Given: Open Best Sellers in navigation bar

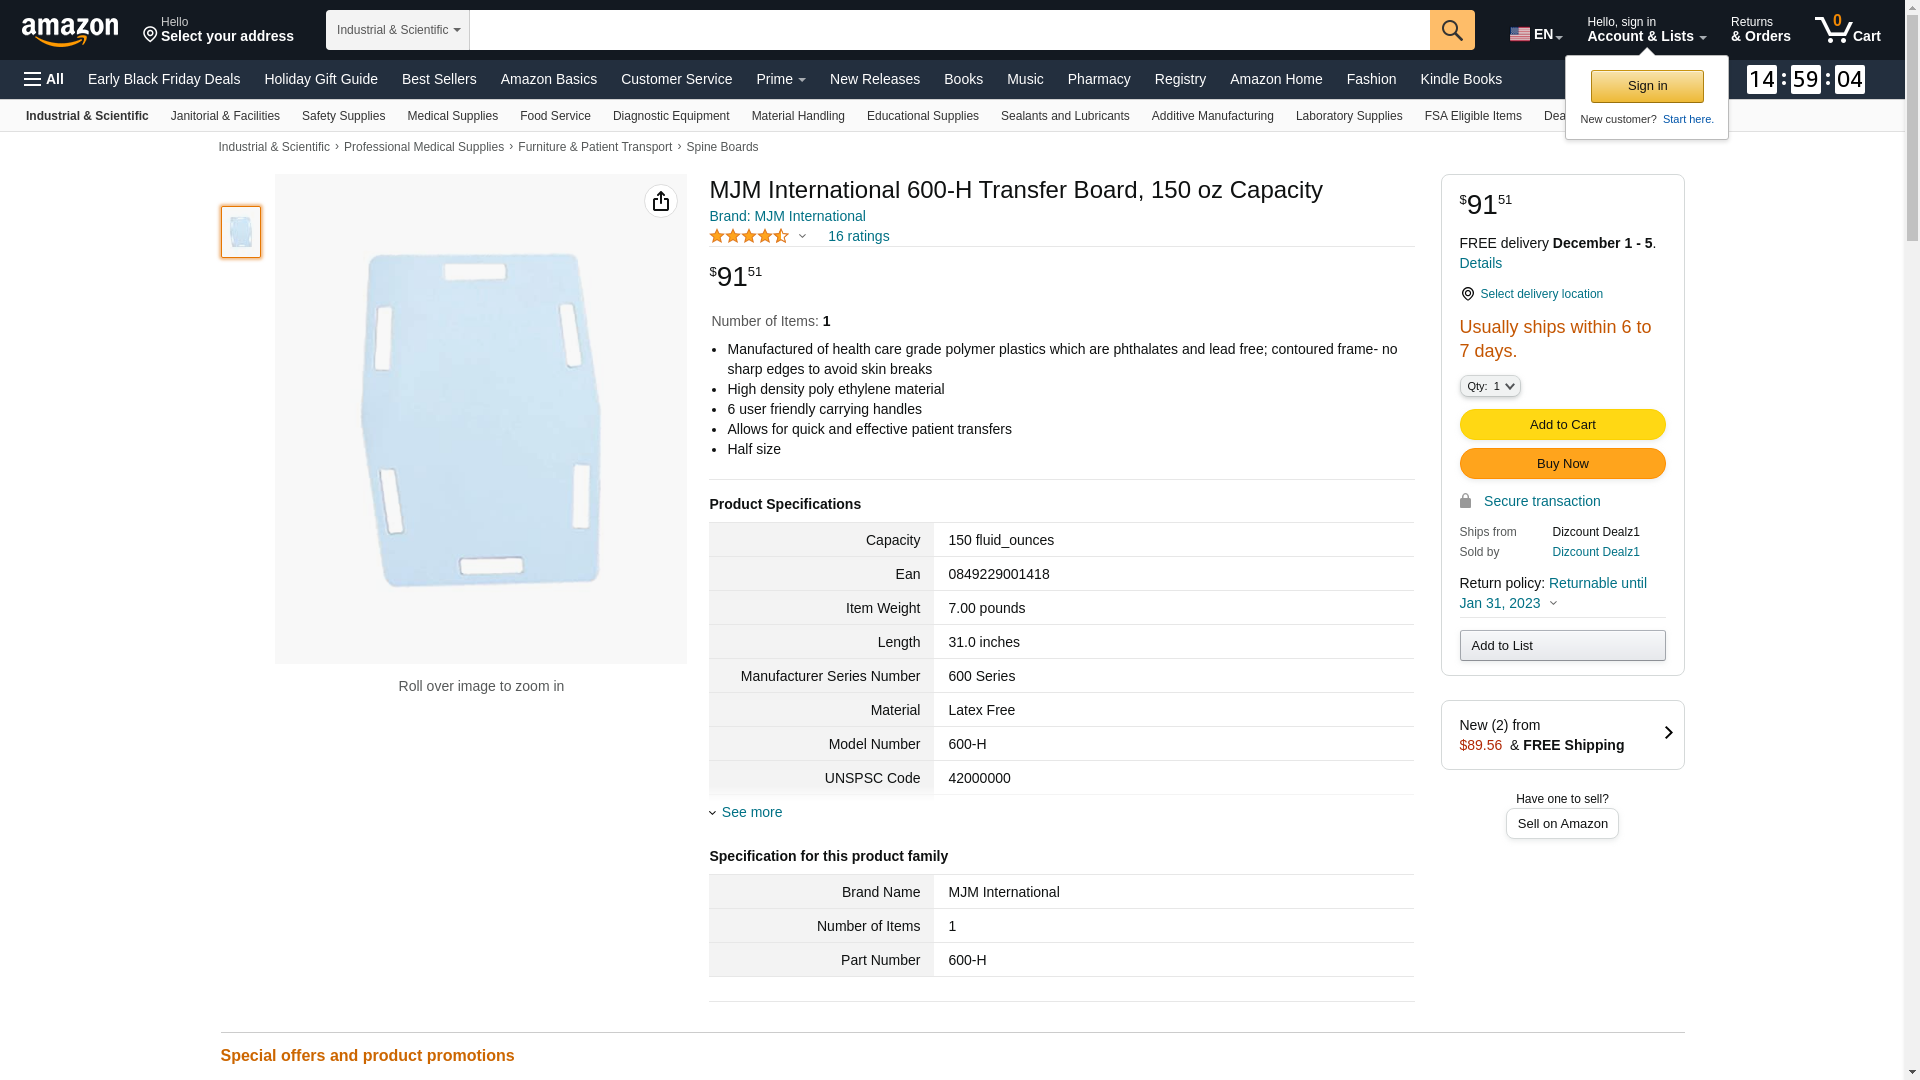Looking at the screenshot, I should pos(439,79).
